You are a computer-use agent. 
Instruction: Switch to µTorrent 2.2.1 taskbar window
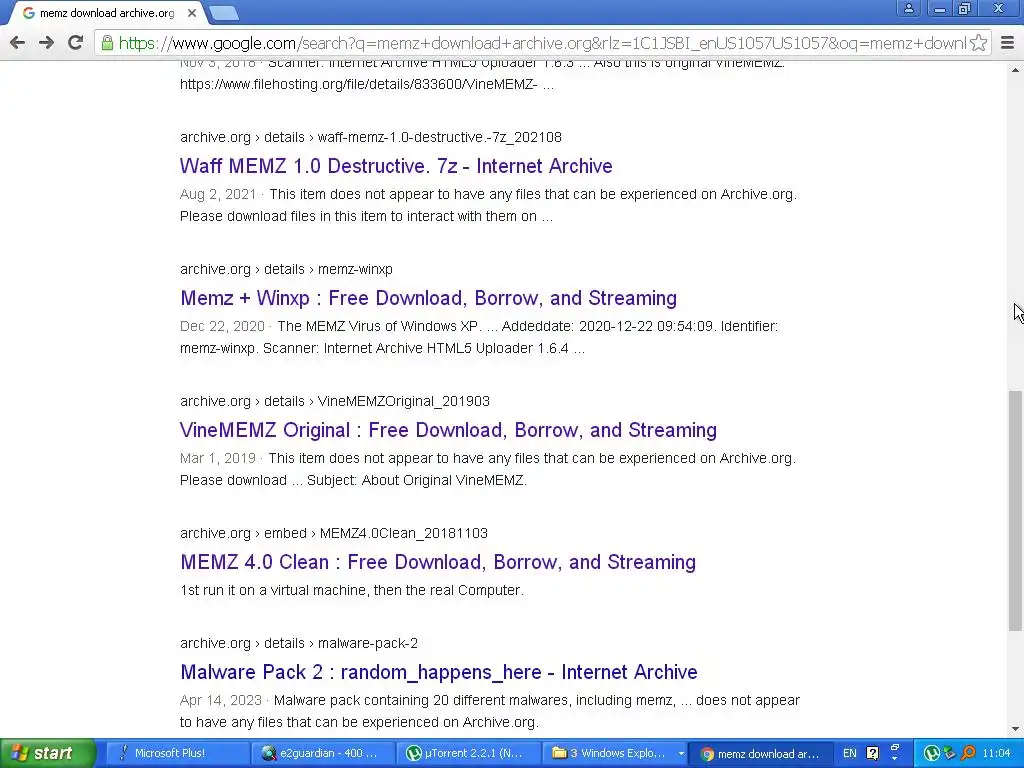coord(468,753)
